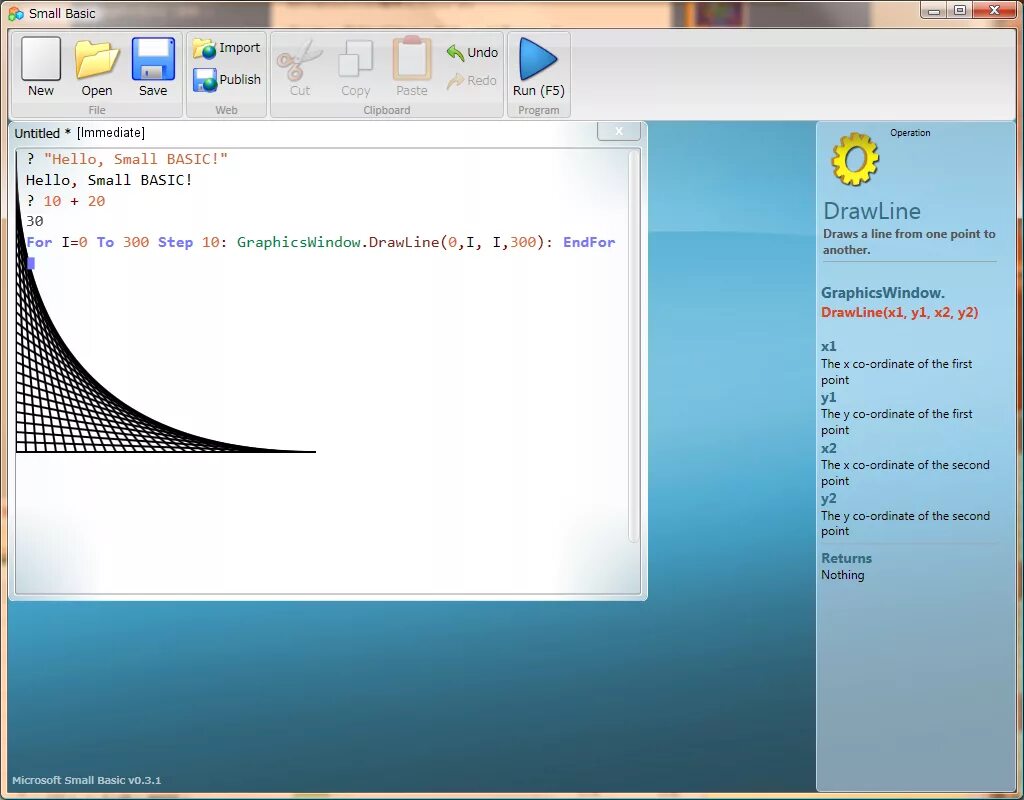Paste clipboard with the Paste icon

point(411,67)
